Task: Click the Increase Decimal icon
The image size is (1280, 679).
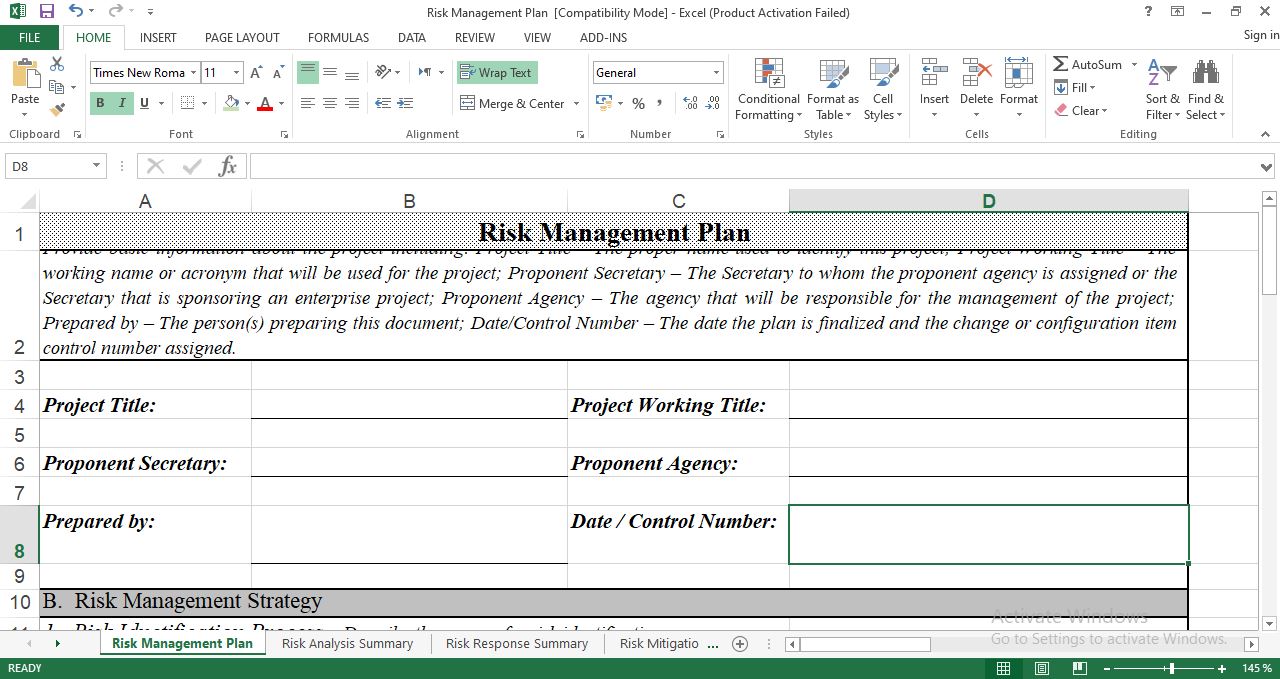Action: tap(690, 103)
